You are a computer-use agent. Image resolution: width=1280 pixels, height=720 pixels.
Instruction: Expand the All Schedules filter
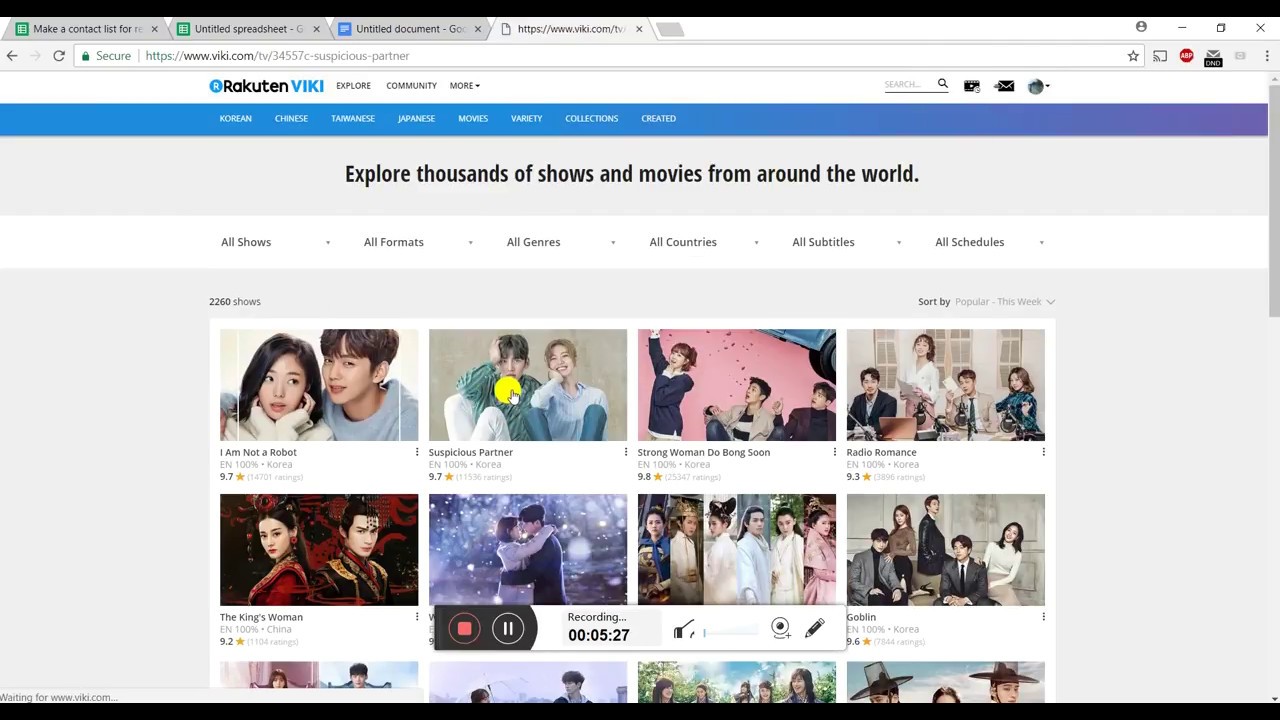point(990,242)
